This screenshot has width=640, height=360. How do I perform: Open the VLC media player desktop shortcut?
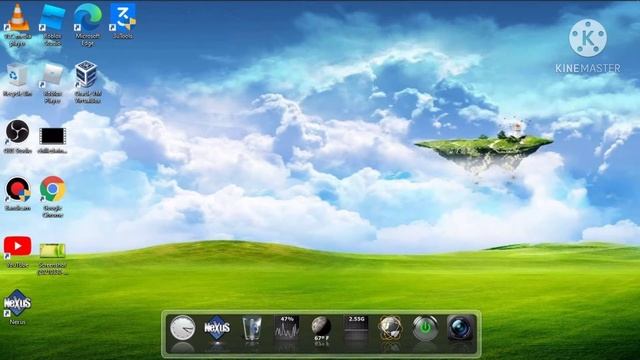click(x=18, y=24)
